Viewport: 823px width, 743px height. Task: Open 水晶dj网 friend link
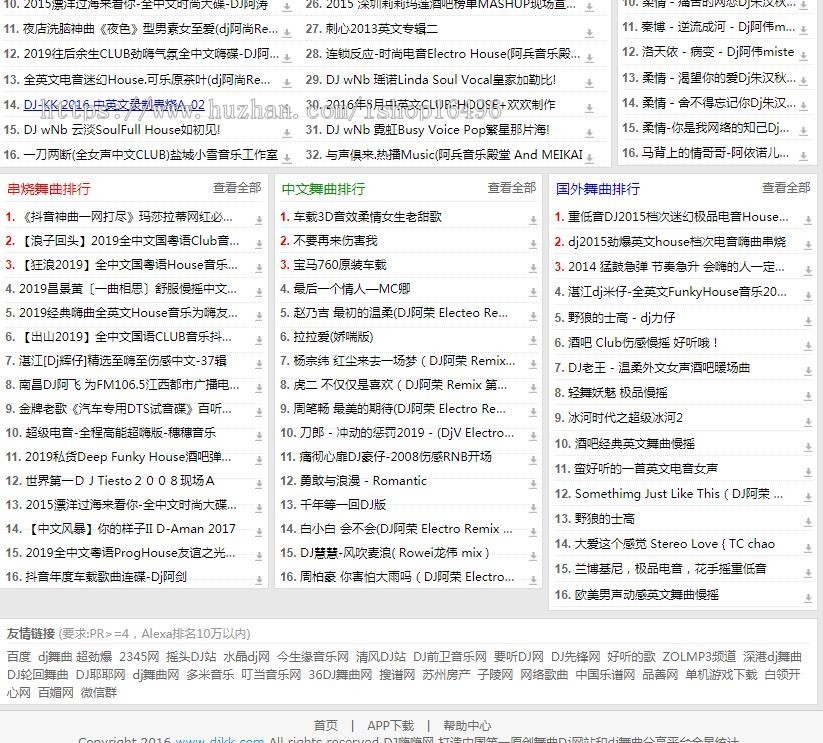tap(246, 656)
